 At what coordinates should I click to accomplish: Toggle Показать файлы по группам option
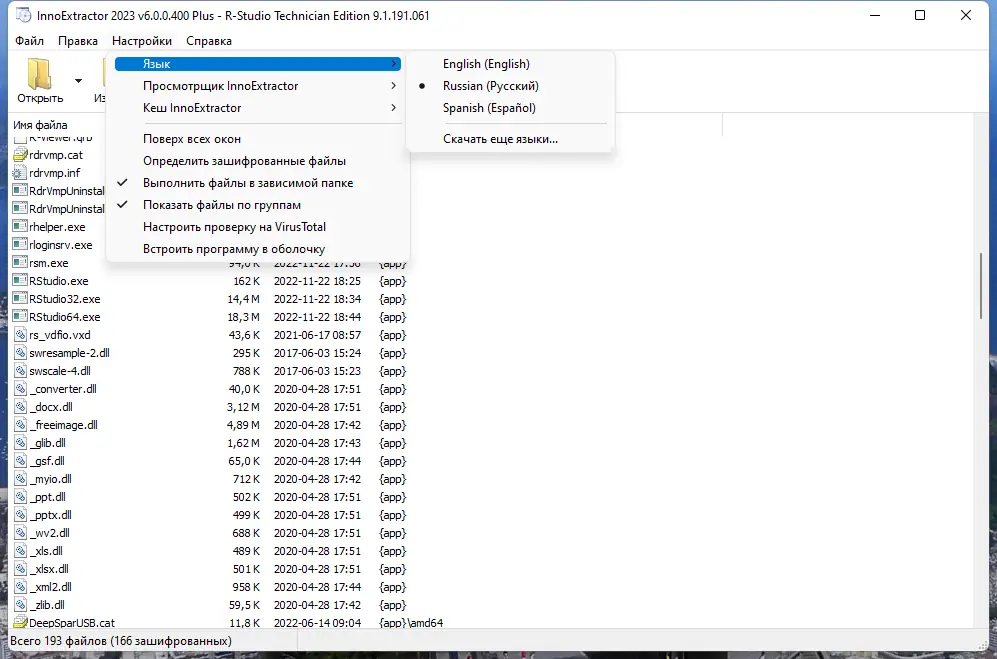[258, 205]
